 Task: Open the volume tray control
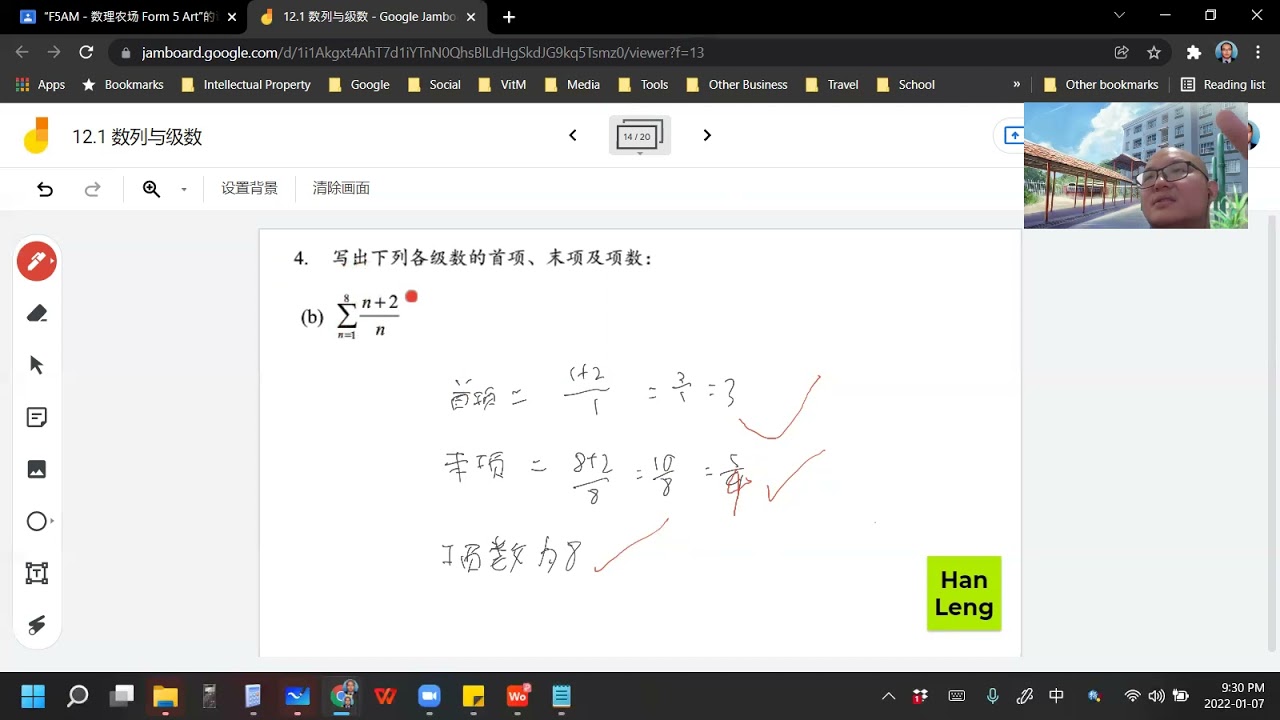coord(1157,696)
